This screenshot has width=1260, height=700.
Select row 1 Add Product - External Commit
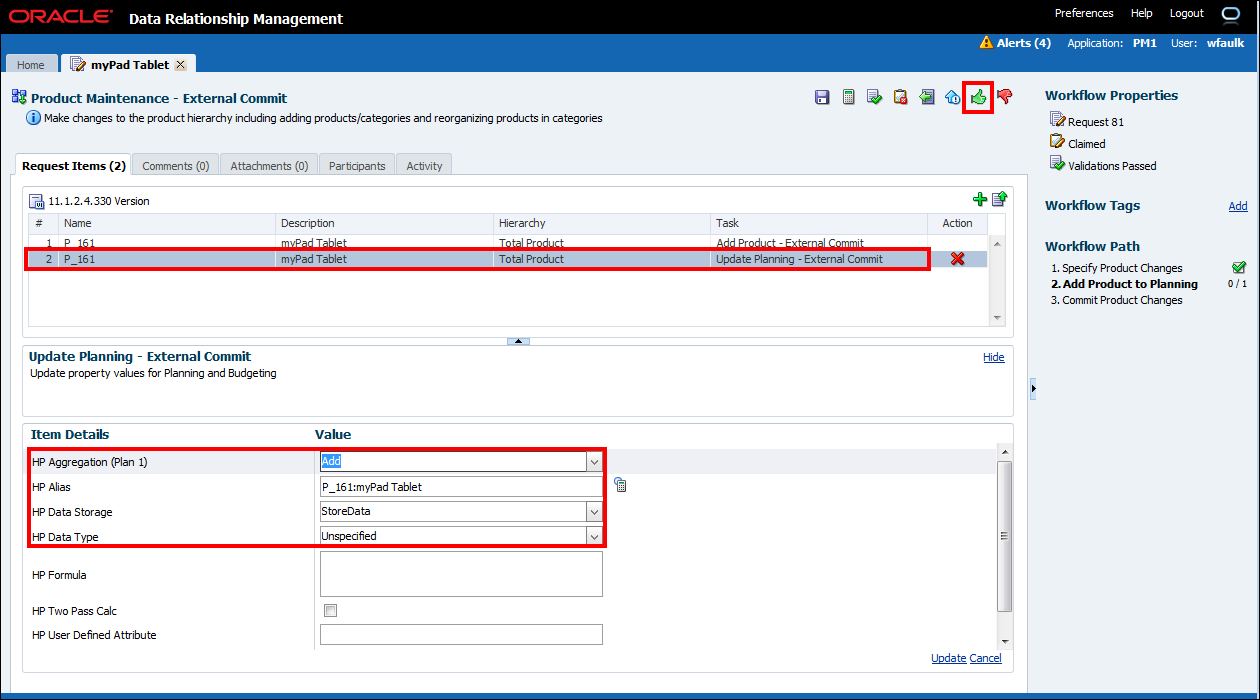point(508,243)
